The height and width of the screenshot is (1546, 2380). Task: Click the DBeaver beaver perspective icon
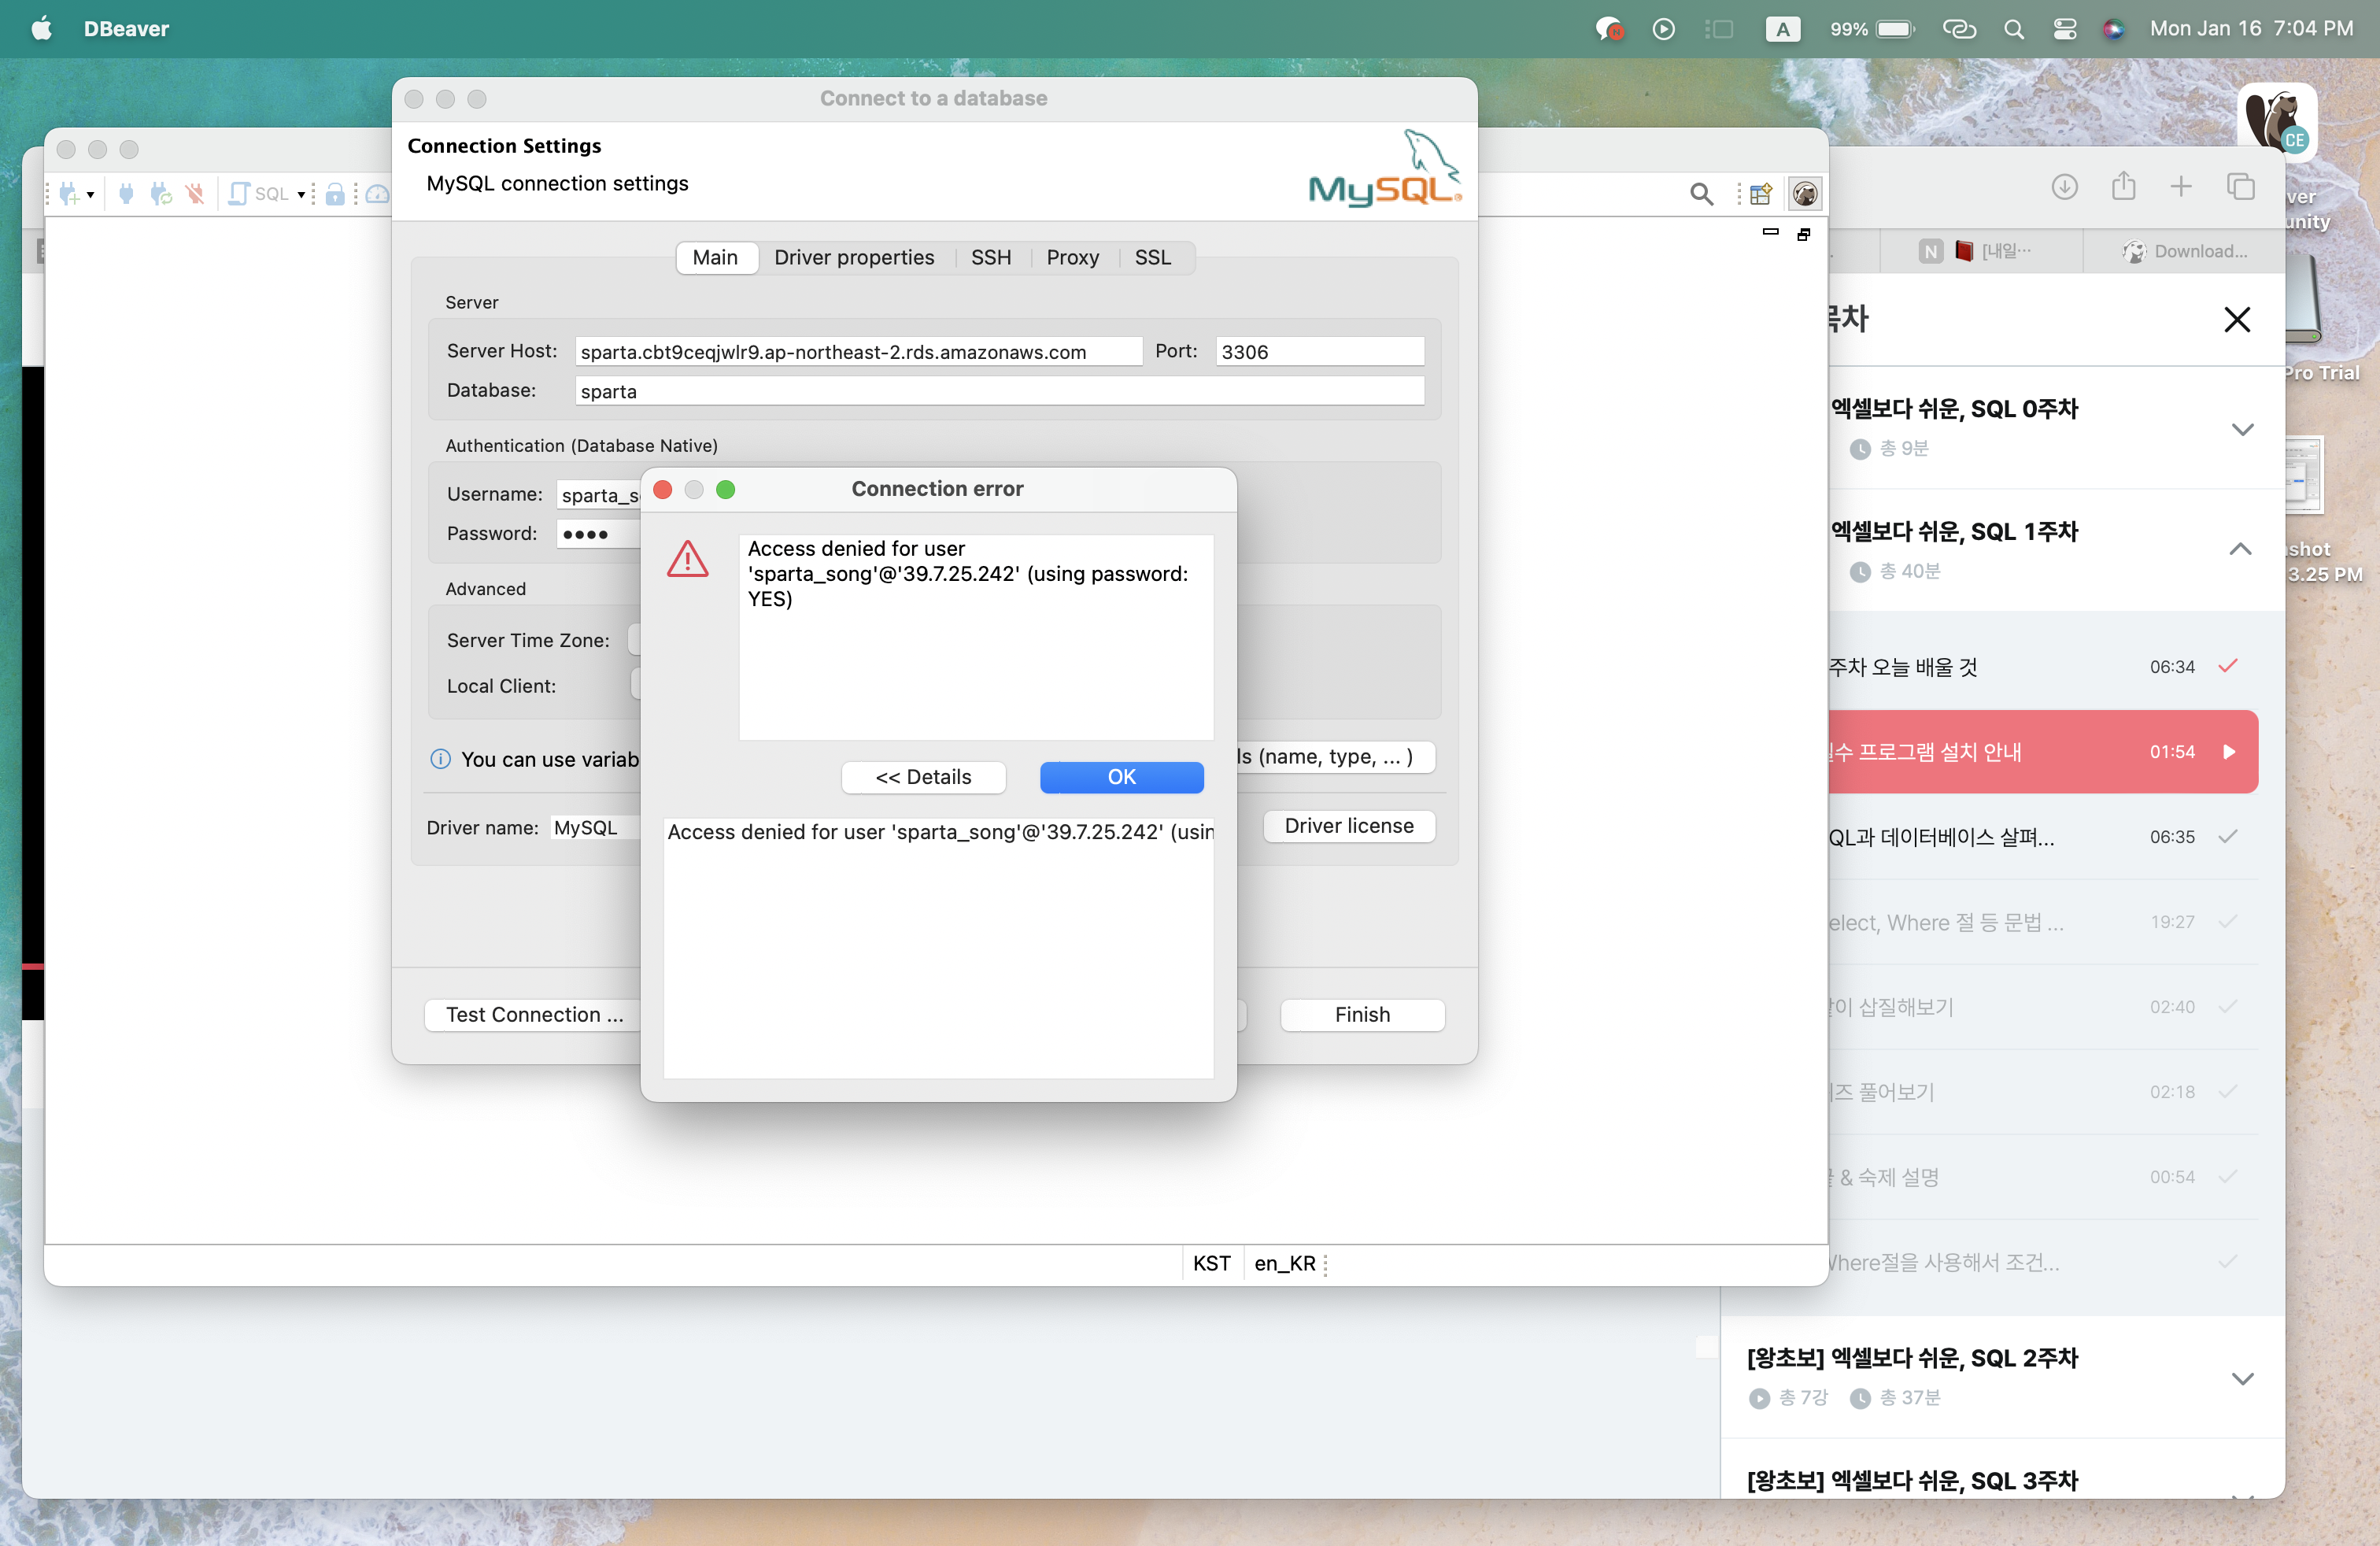click(x=1805, y=193)
